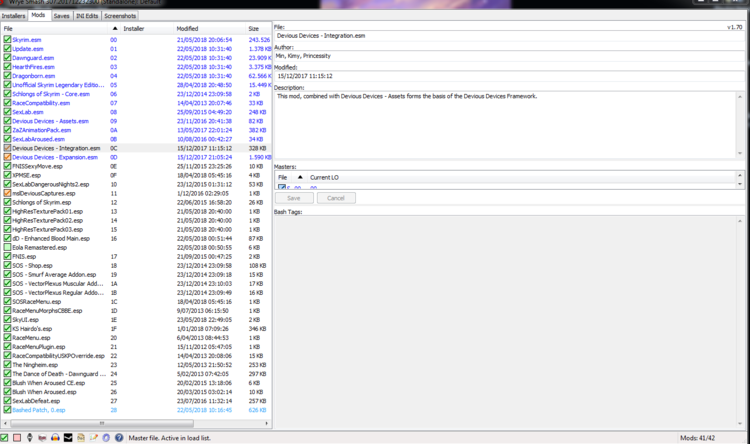750x444 pixels.
Task: Select The Ningheim.esp row
Action: [136, 365]
